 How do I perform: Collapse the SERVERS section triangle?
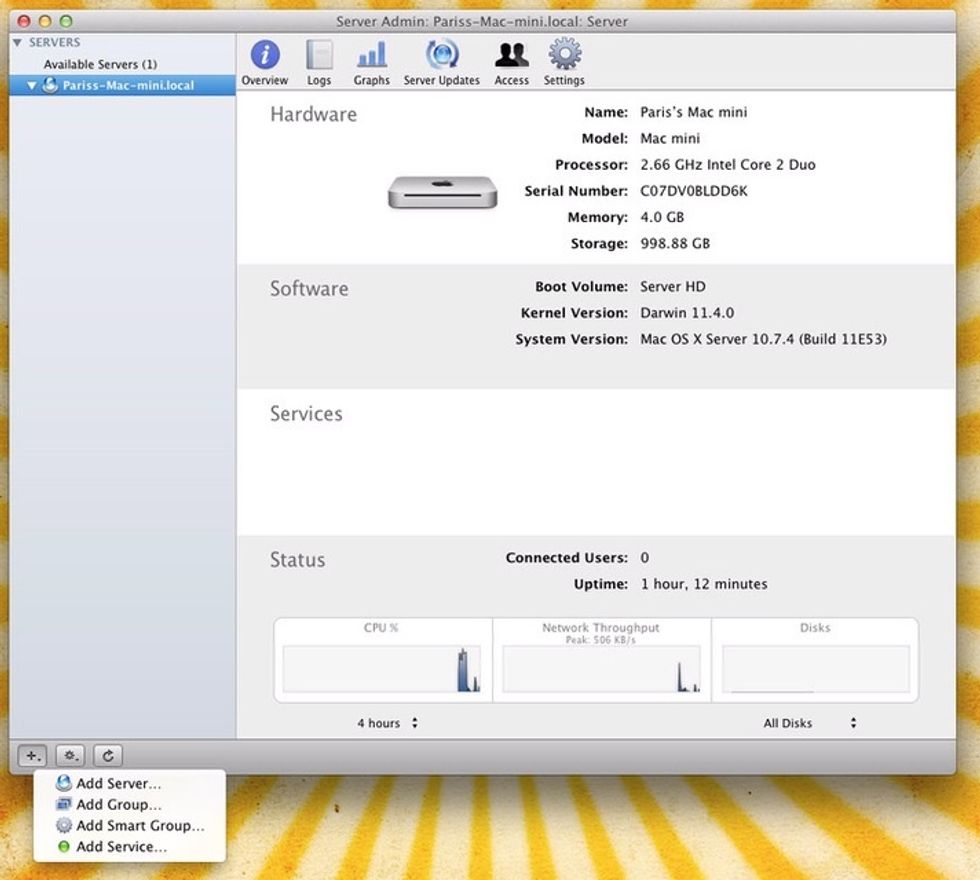click(17, 43)
